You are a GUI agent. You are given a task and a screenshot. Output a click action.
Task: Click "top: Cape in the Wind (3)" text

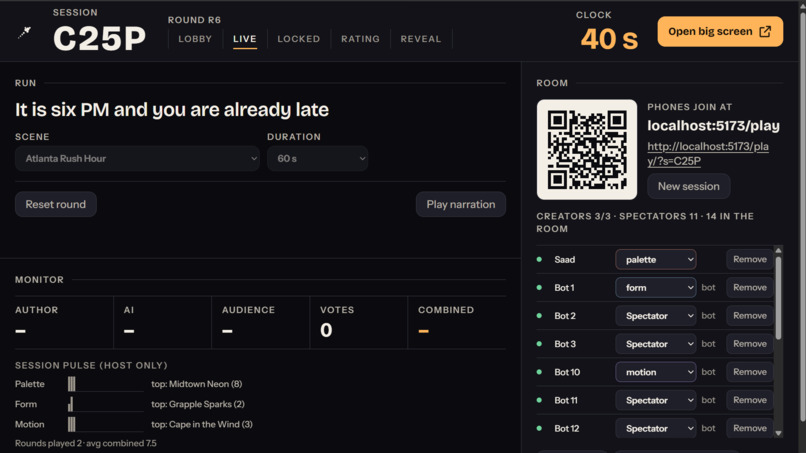[x=202, y=424]
